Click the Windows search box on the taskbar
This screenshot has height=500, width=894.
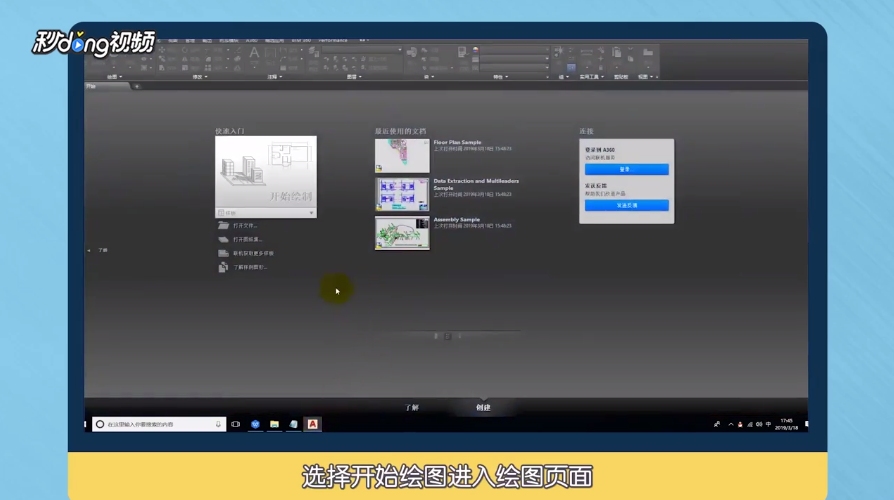click(159, 424)
